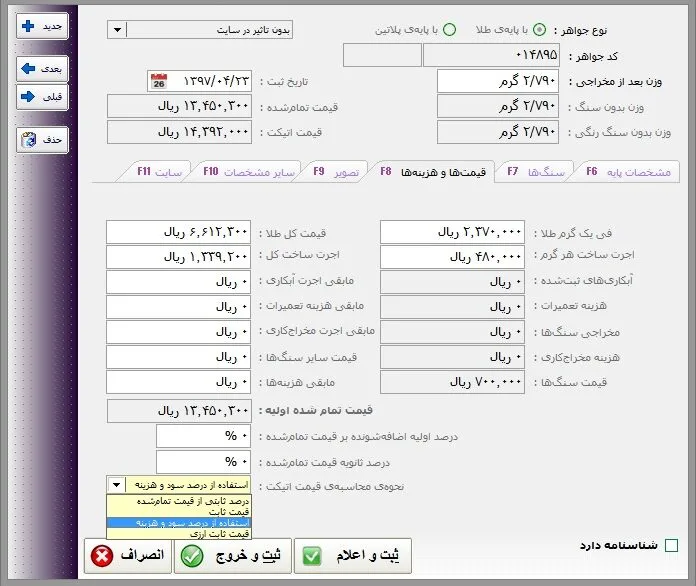Switch to تصویر F9 tab

point(335,172)
